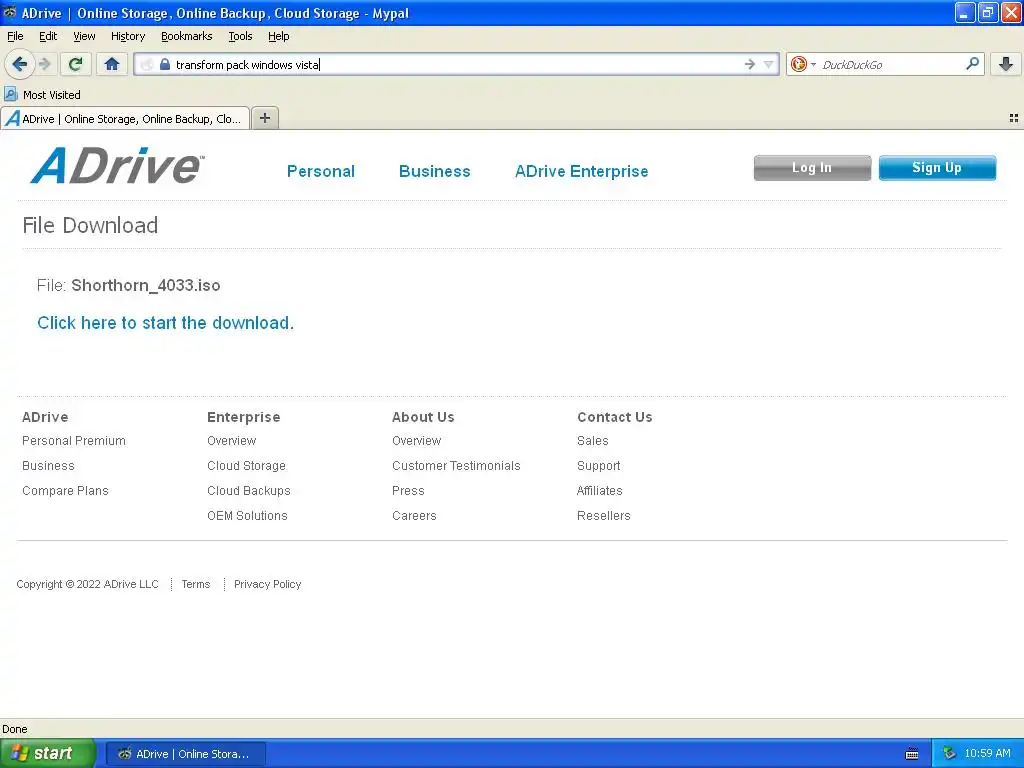This screenshot has height=768, width=1024.
Task: Open the Resellers link
Action: point(603,515)
